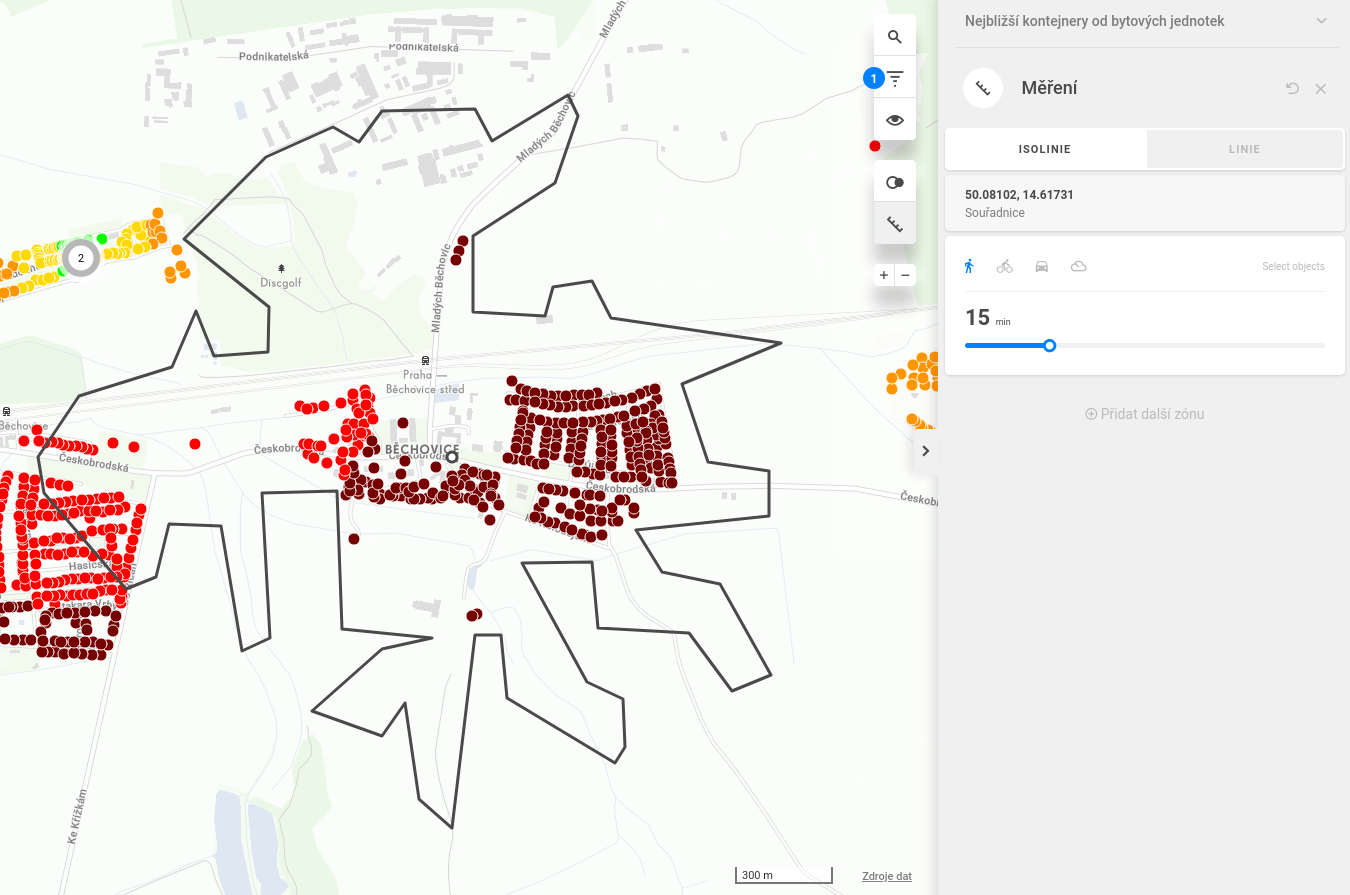Click Praha Běchovice střed train station icon
Screen dimensions: 1350x895
coord(426,361)
